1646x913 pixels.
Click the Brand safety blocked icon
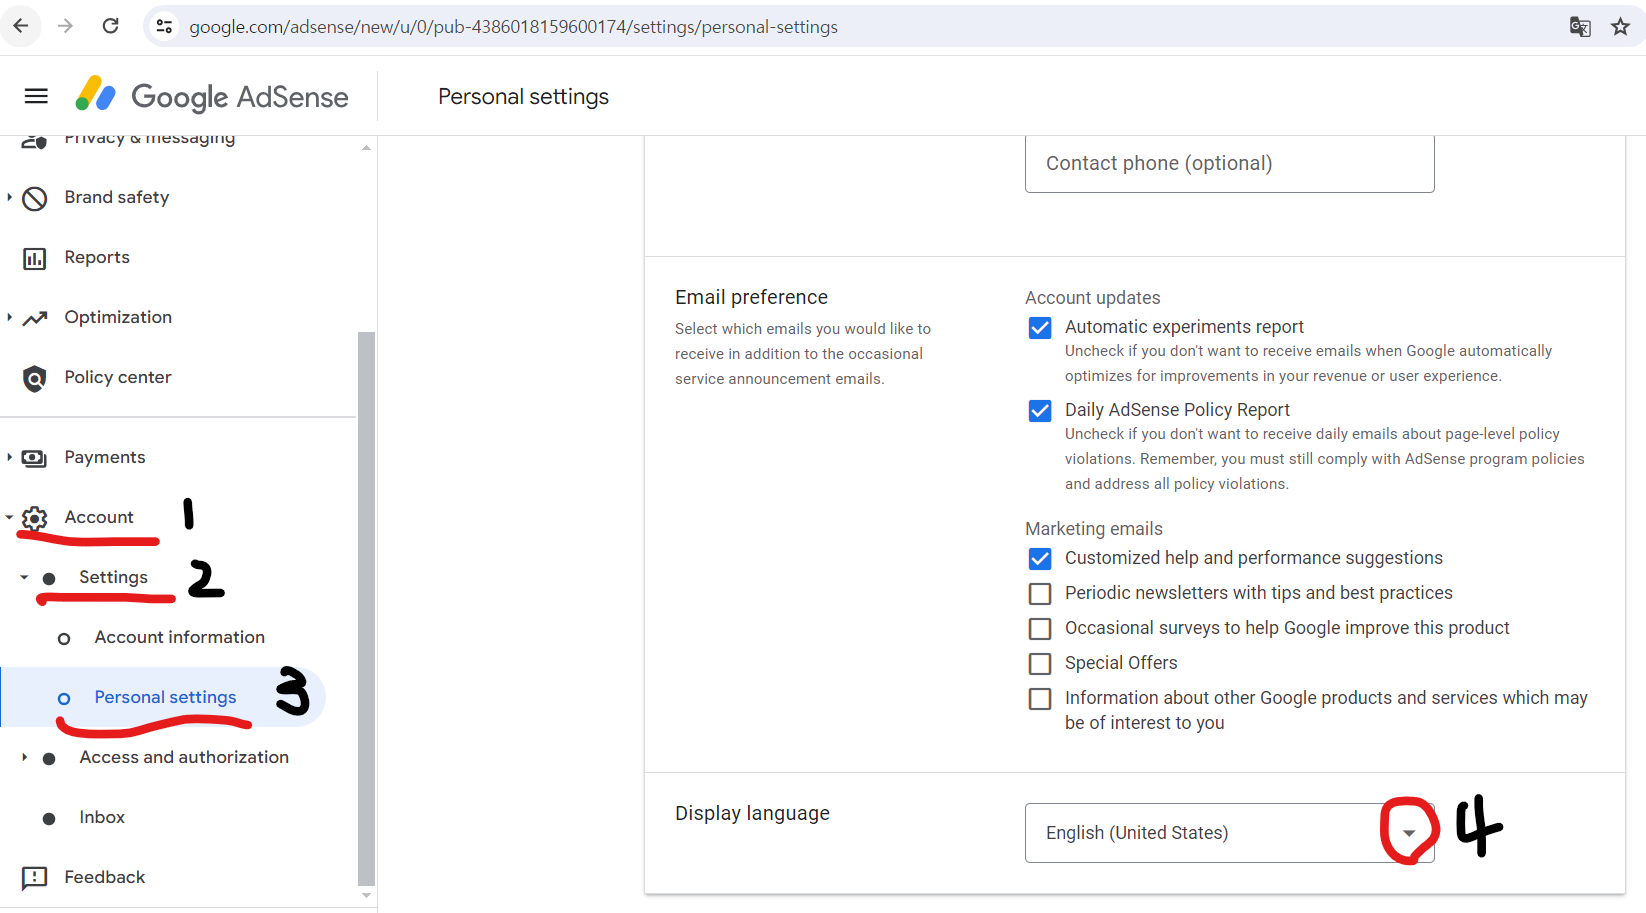click(35, 198)
